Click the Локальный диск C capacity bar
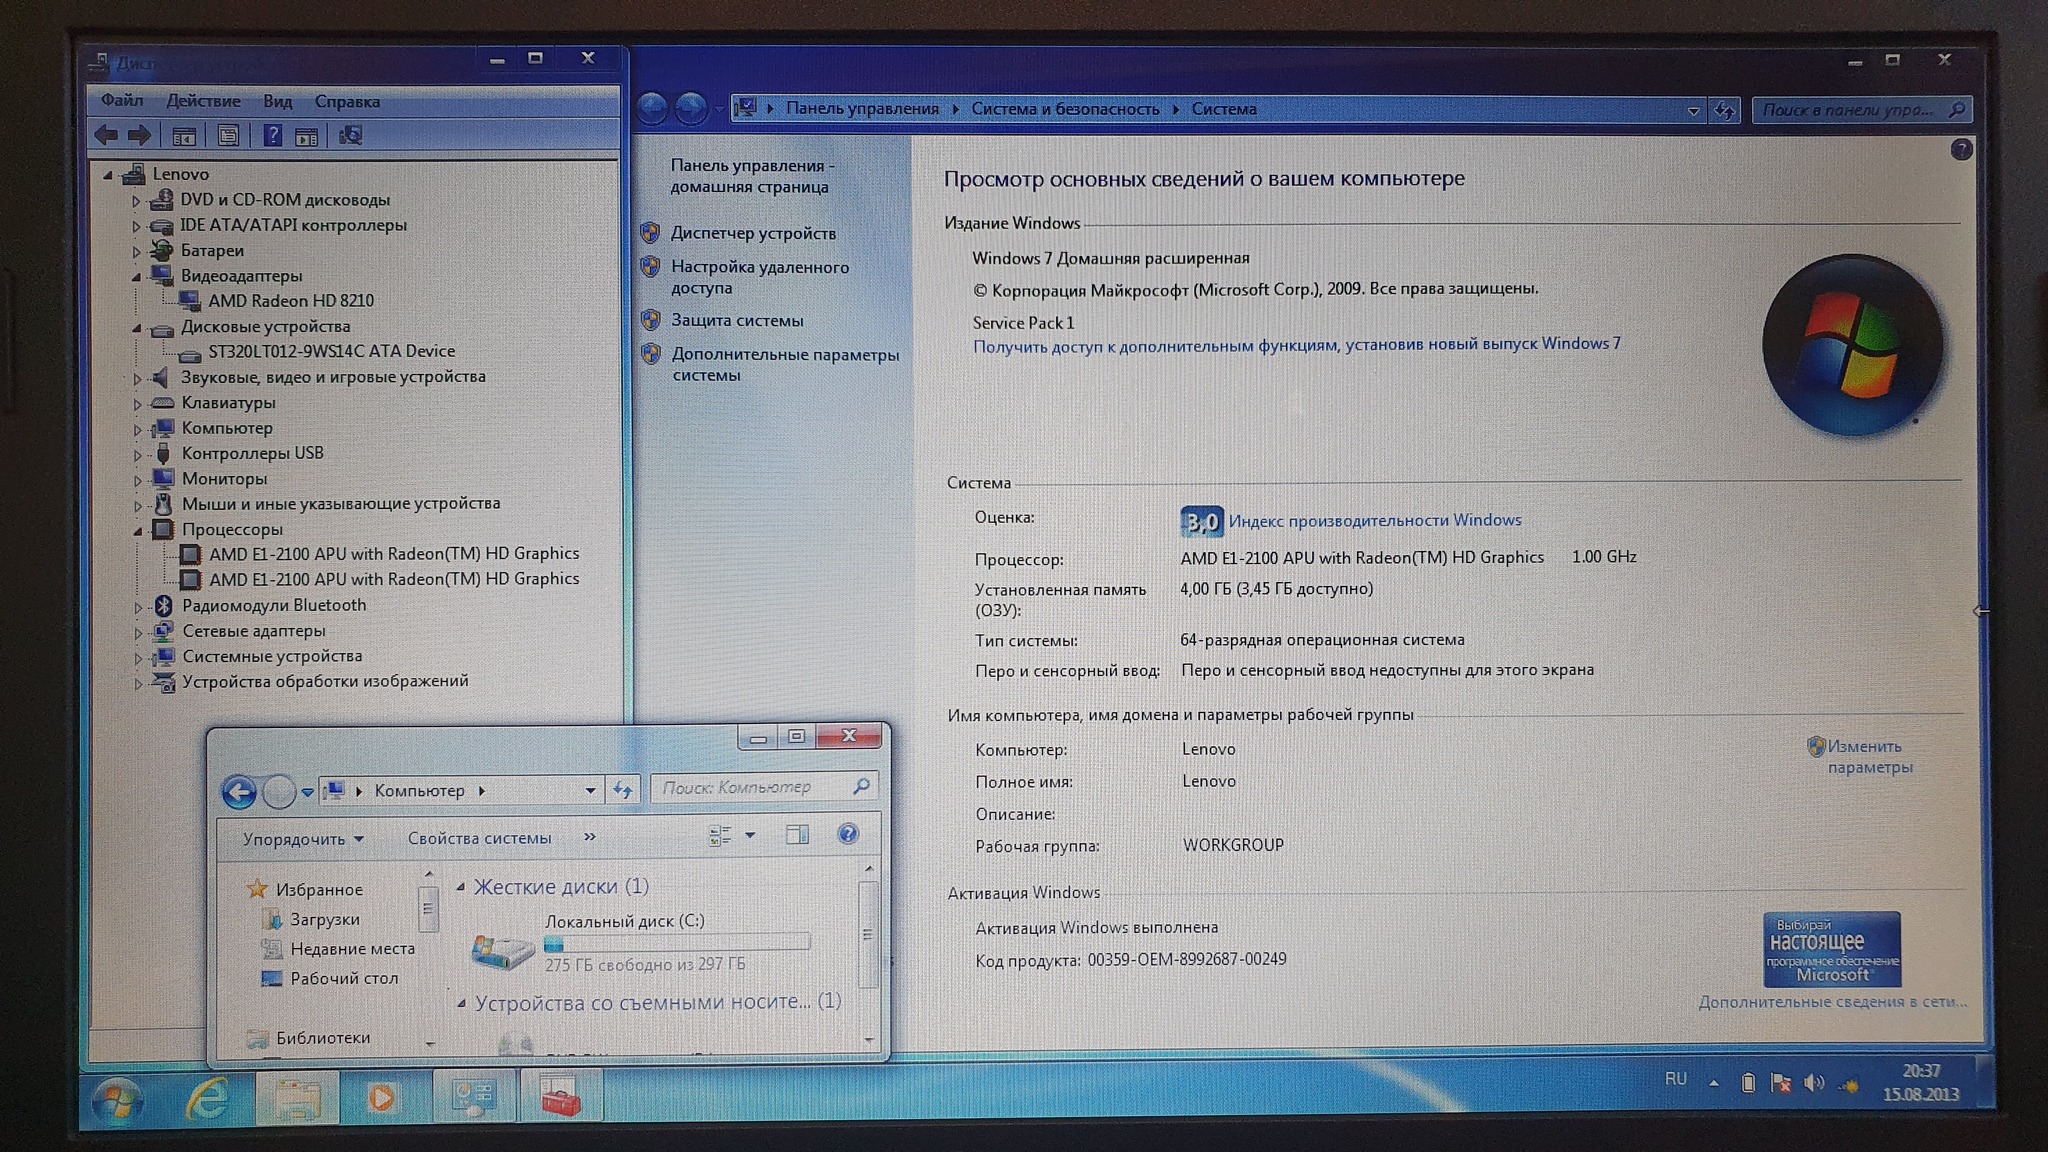The height and width of the screenshot is (1152, 2048). coord(677,943)
